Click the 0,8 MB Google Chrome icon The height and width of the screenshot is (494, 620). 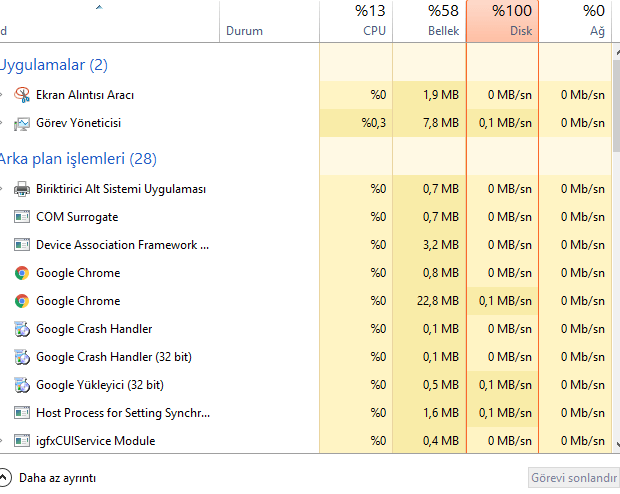[22, 273]
